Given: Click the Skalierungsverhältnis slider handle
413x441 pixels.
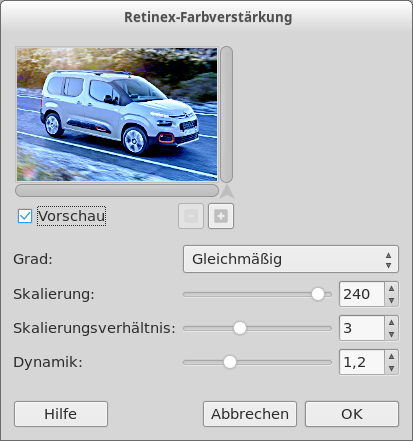Looking at the screenshot, I should pyautogui.click(x=240, y=328).
